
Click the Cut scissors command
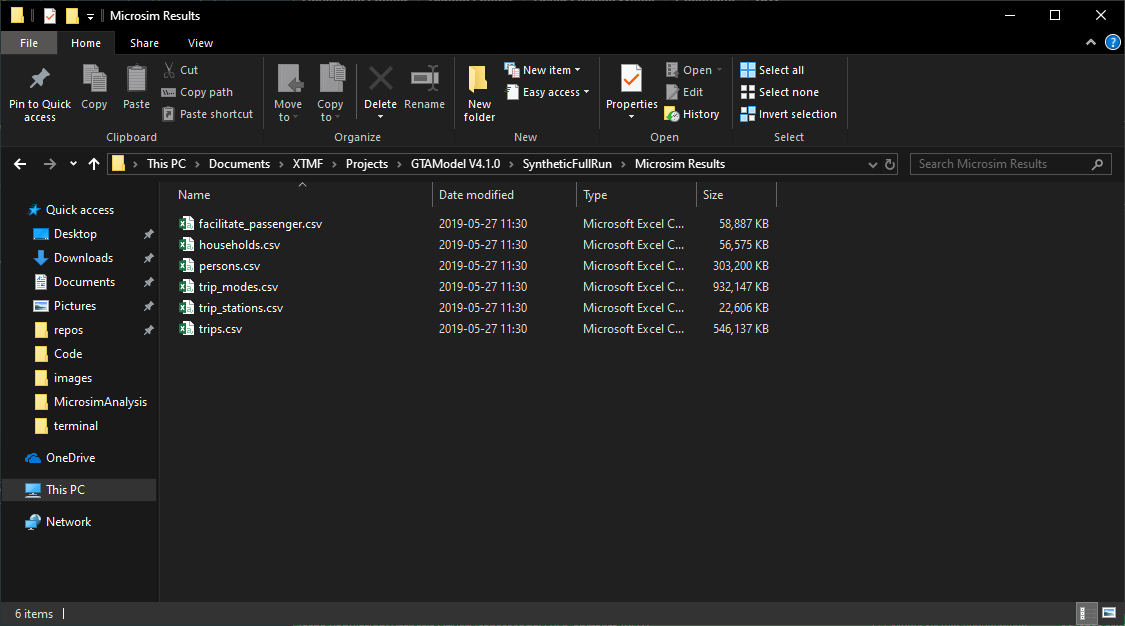[x=180, y=70]
